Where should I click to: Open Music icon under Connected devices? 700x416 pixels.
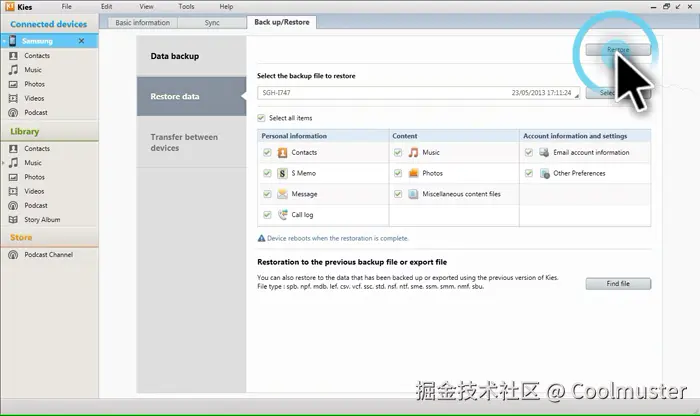(x=13, y=70)
